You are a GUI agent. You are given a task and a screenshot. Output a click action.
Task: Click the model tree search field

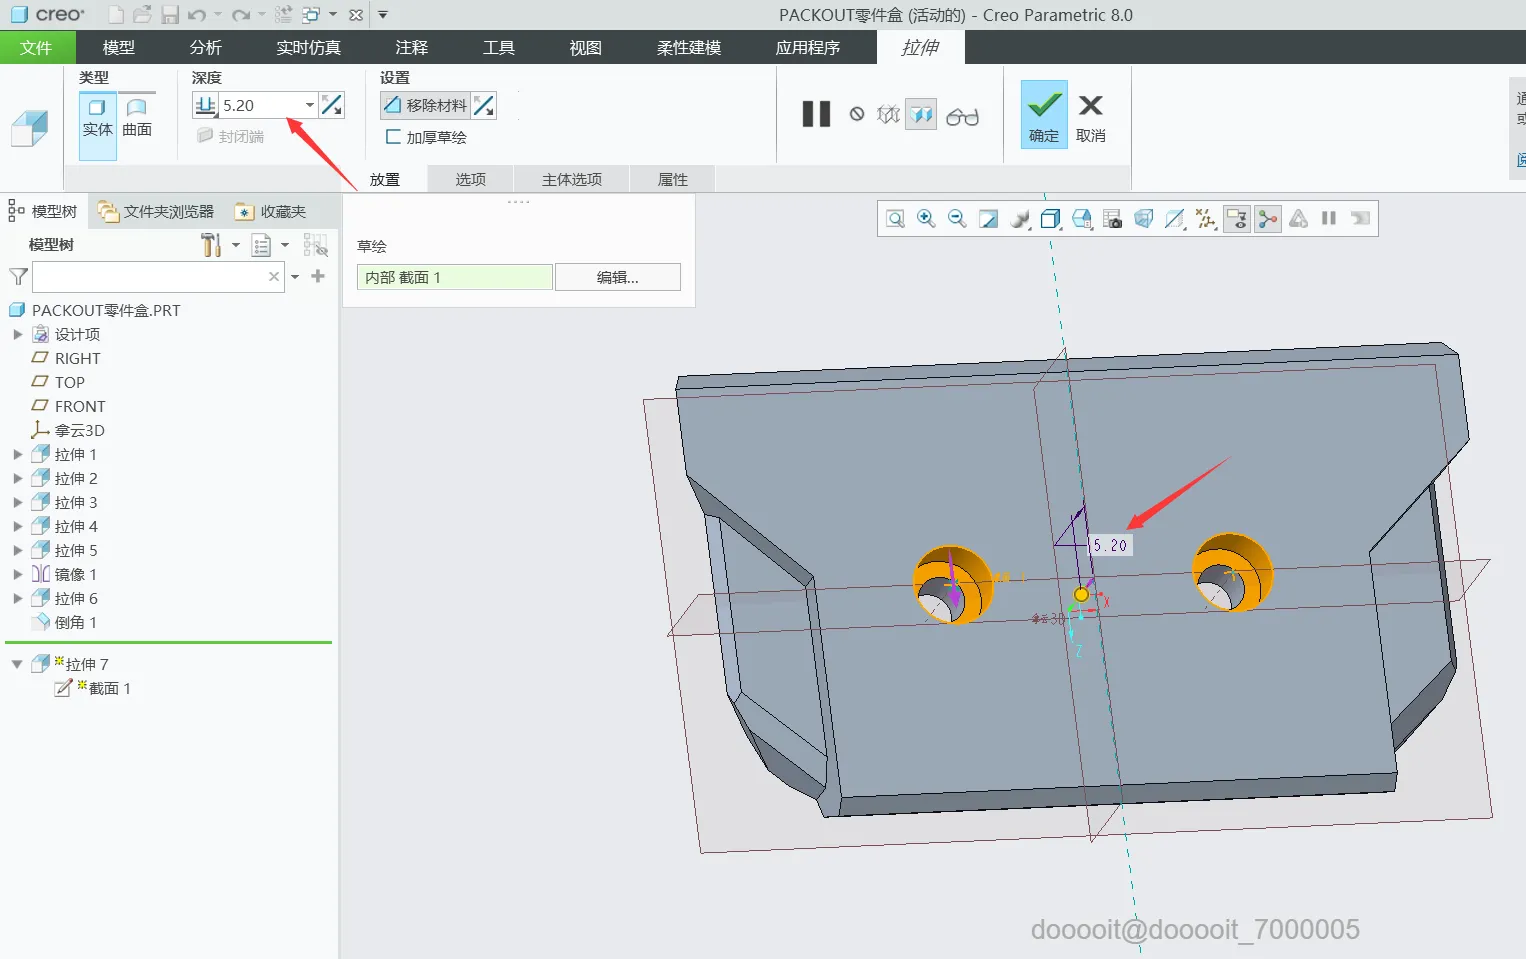pyautogui.click(x=150, y=277)
